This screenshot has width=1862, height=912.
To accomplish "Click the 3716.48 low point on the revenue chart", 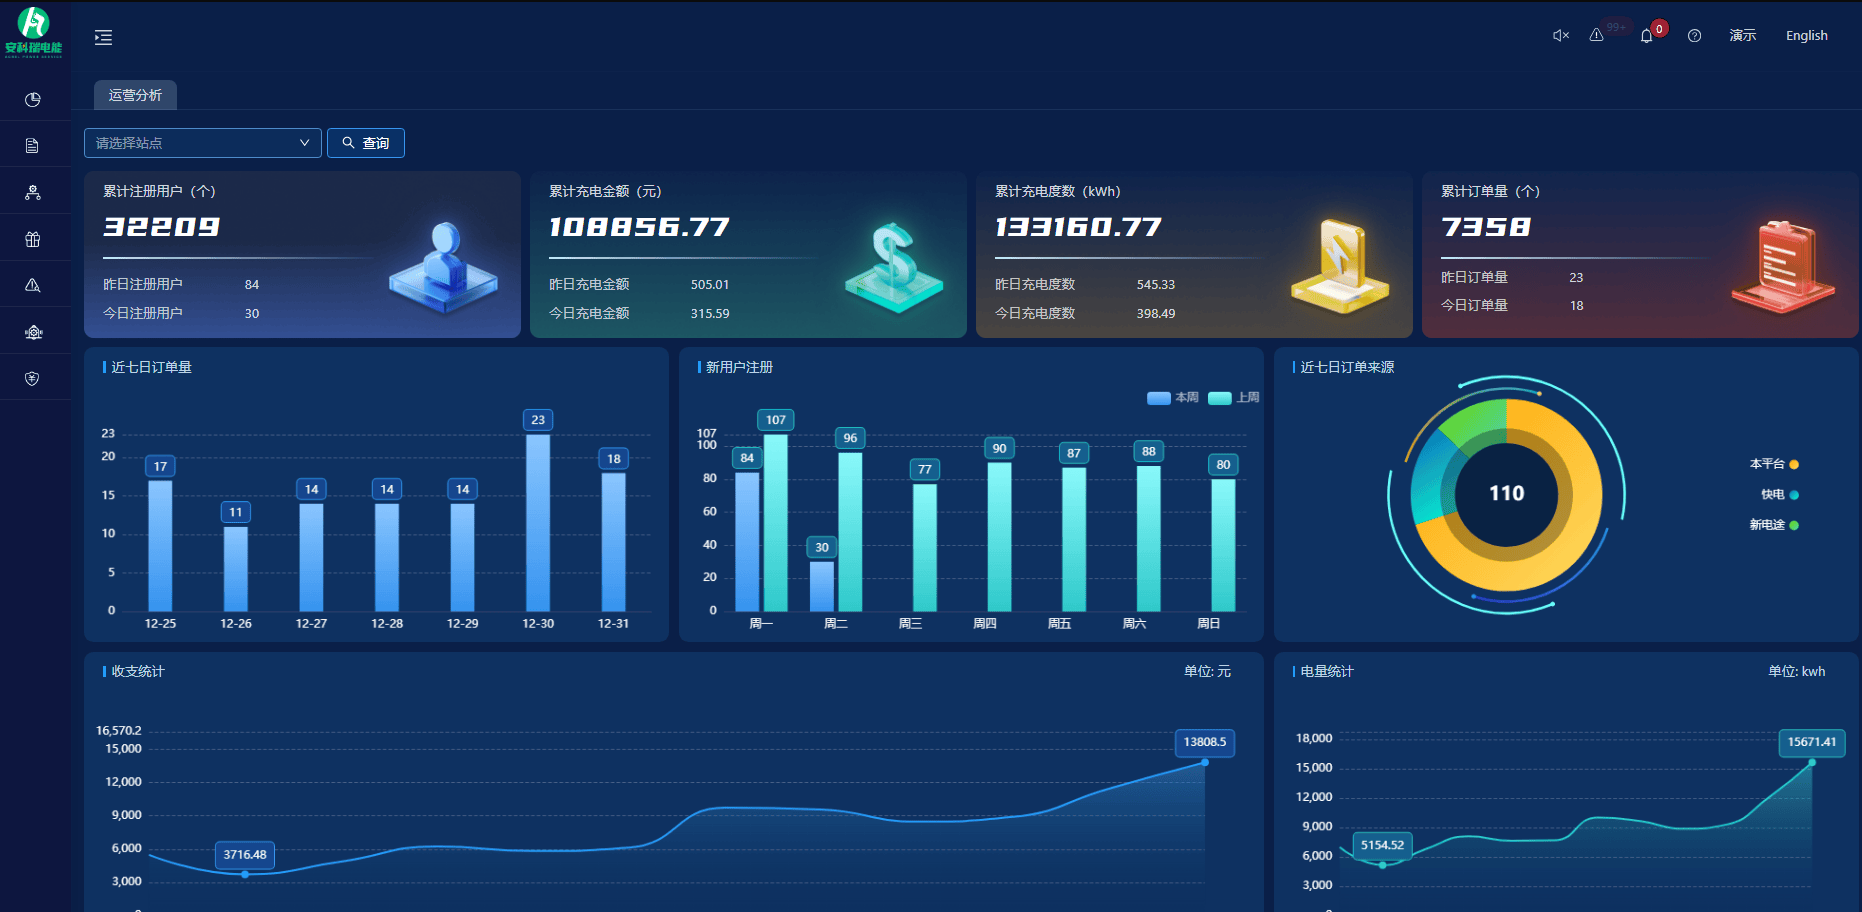I will click(x=245, y=875).
